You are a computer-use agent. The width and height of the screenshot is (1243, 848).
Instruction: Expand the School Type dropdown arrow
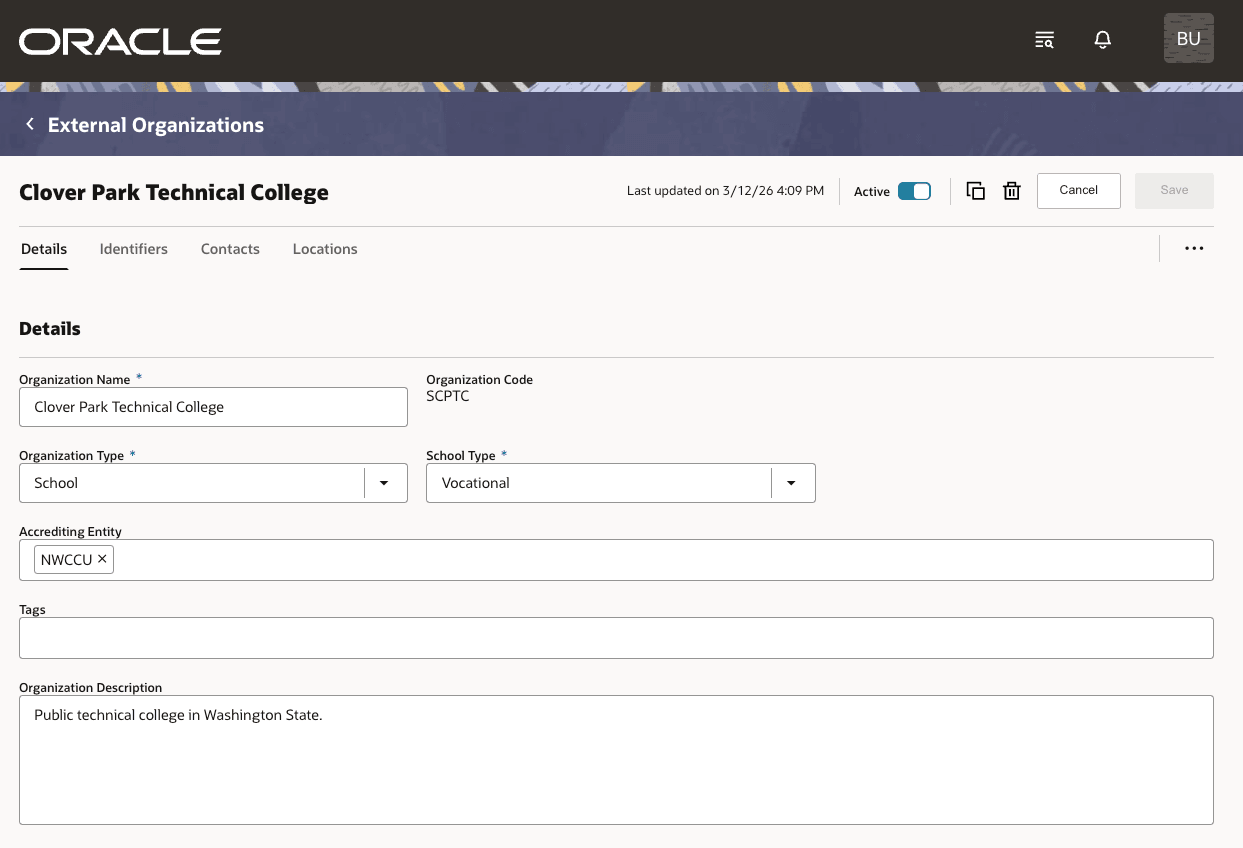click(791, 483)
